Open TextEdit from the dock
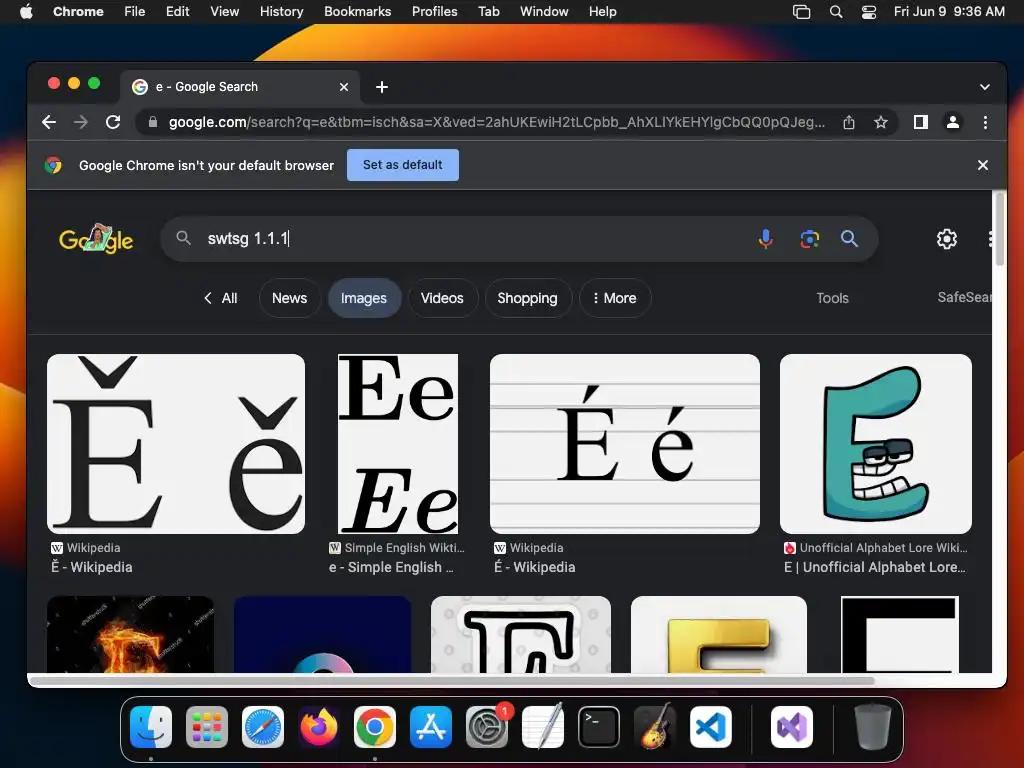Screen dimensions: 1024x768 point(543,727)
